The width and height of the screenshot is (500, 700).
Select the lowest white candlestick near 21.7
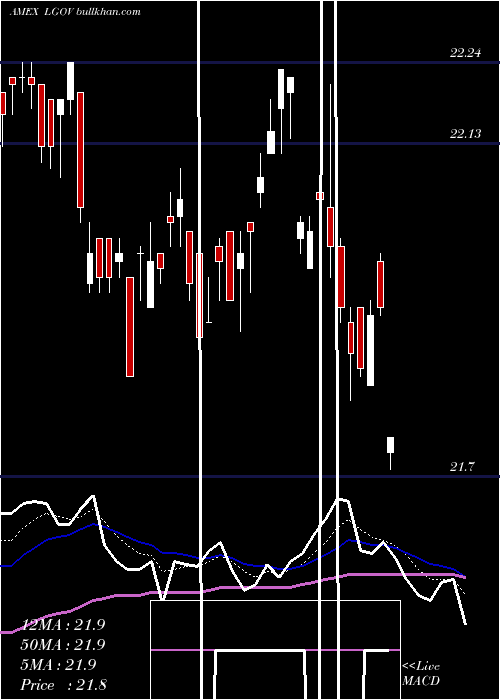tap(391, 453)
